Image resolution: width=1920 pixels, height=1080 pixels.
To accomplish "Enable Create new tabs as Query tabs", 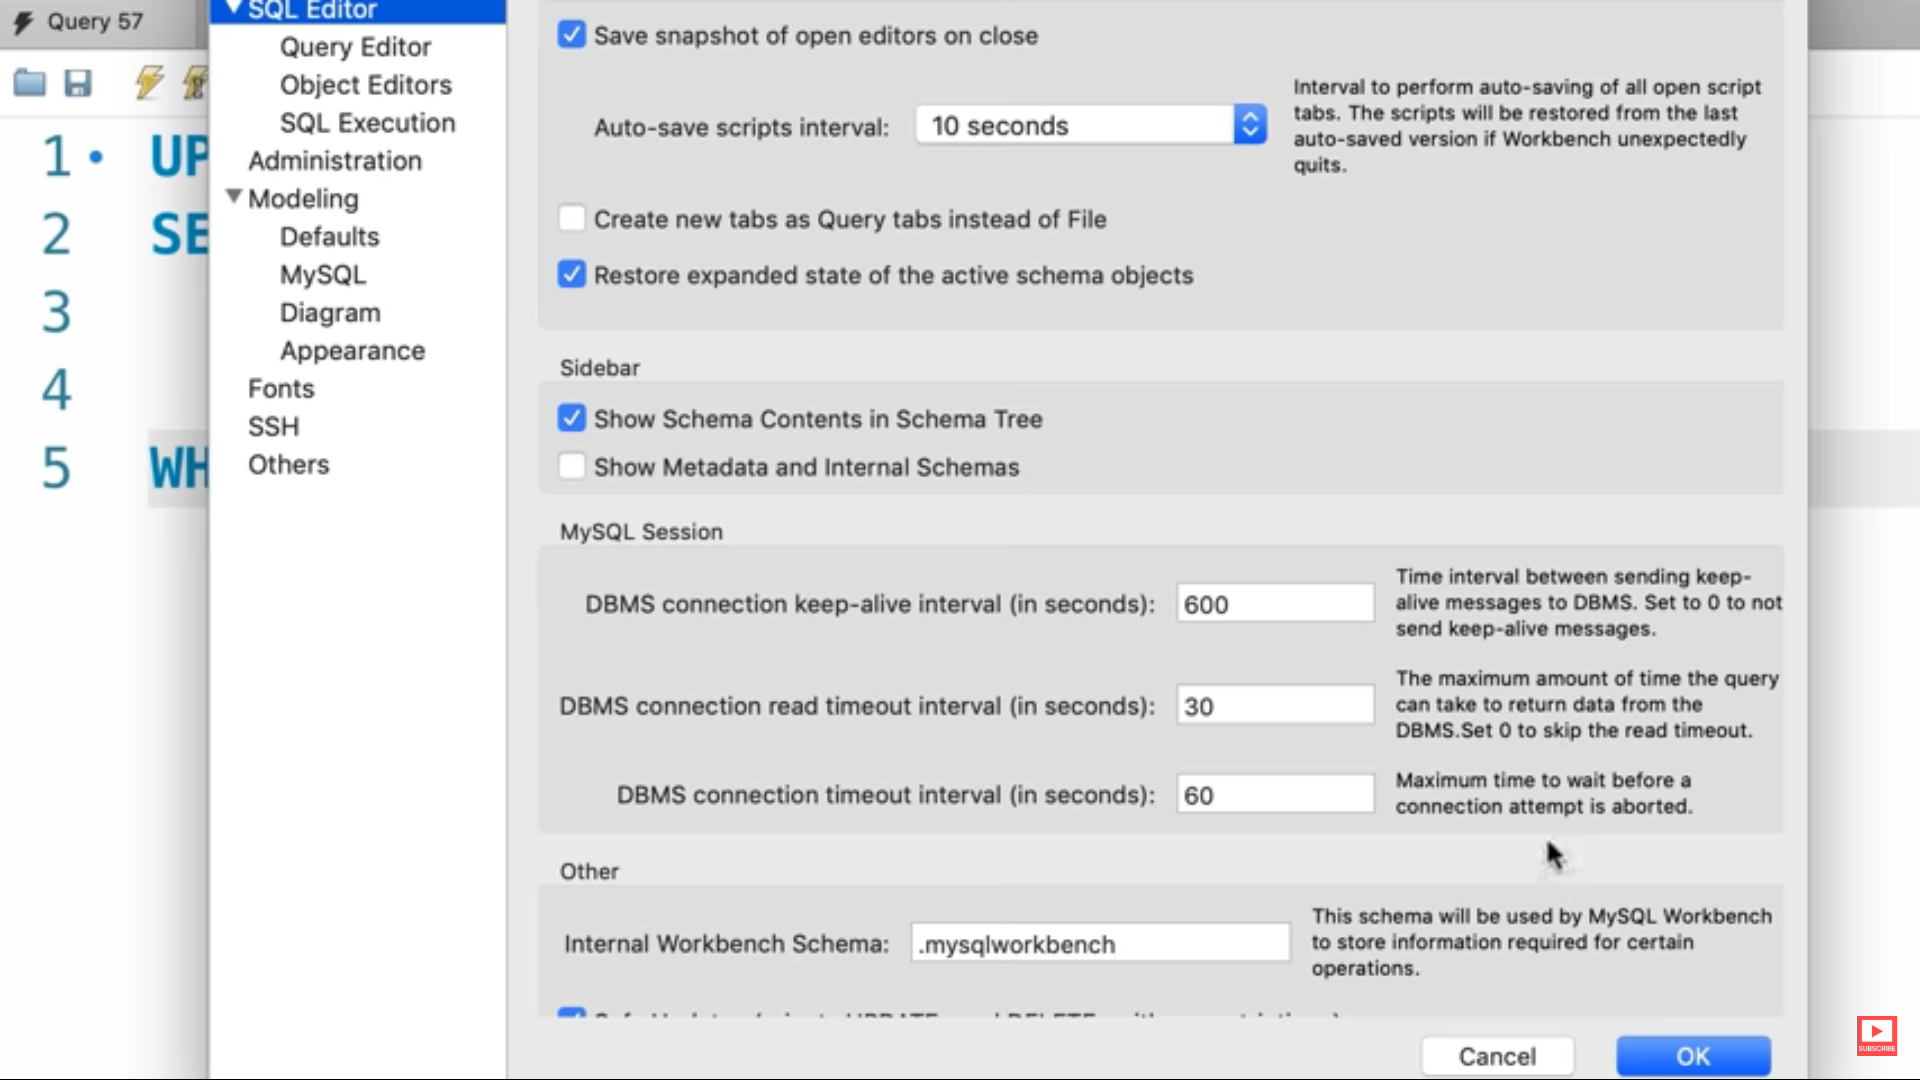I will point(571,218).
